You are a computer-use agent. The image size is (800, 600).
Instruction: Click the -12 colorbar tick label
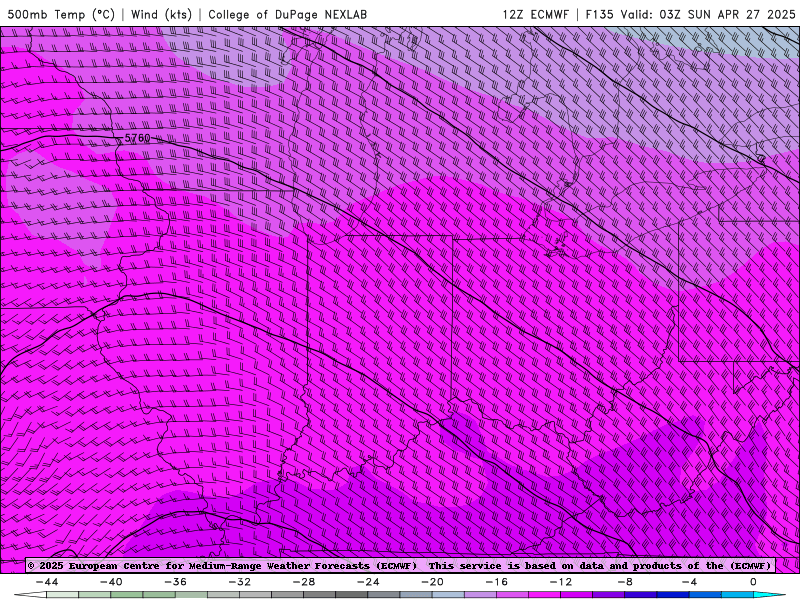click(561, 582)
